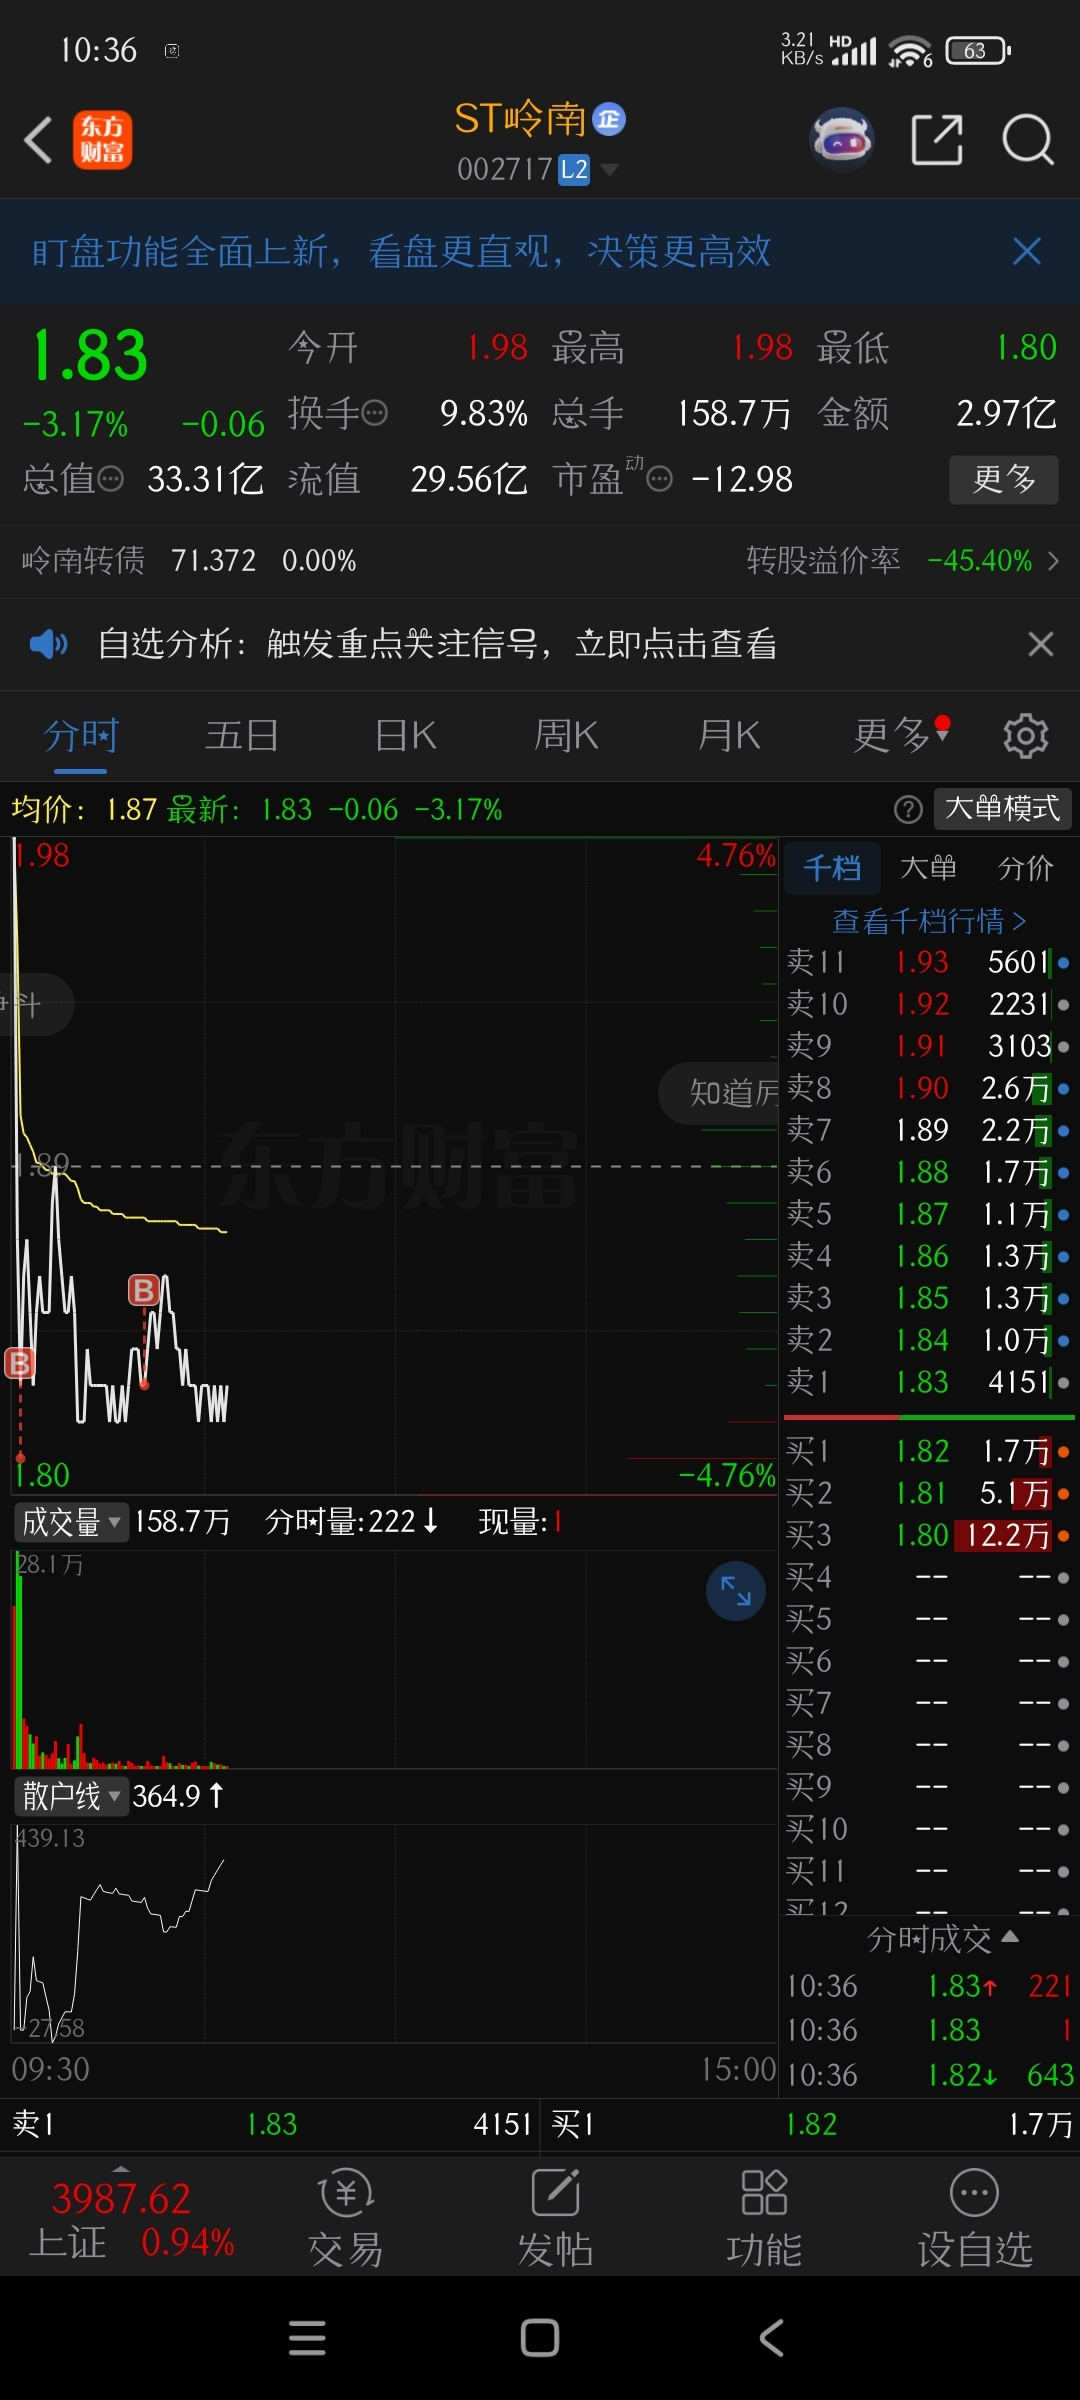Tap the upper B buy marker
Image resolution: width=1080 pixels, height=2400 pixels.
144,1290
